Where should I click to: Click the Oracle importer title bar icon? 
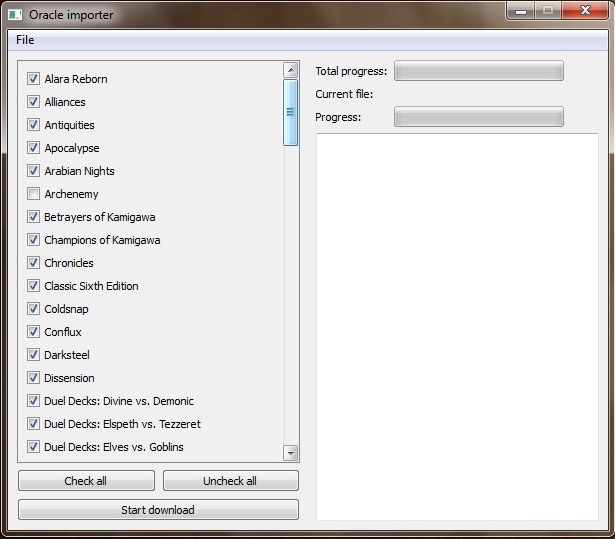tap(15, 15)
